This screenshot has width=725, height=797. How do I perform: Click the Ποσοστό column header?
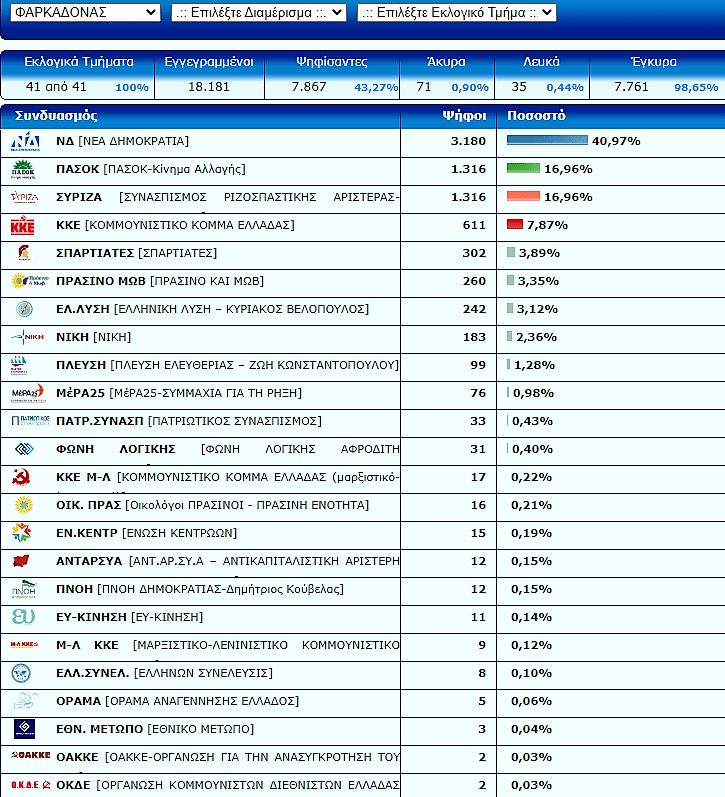coord(537,115)
